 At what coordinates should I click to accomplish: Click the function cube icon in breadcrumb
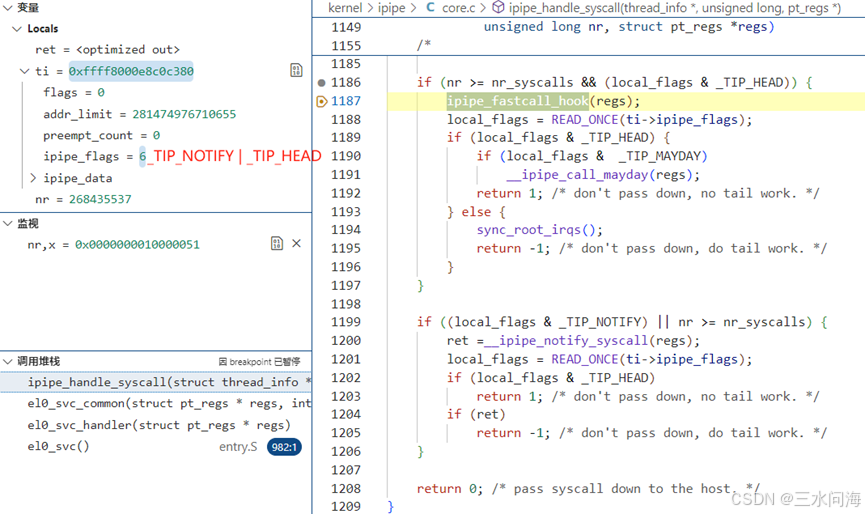(498, 7)
